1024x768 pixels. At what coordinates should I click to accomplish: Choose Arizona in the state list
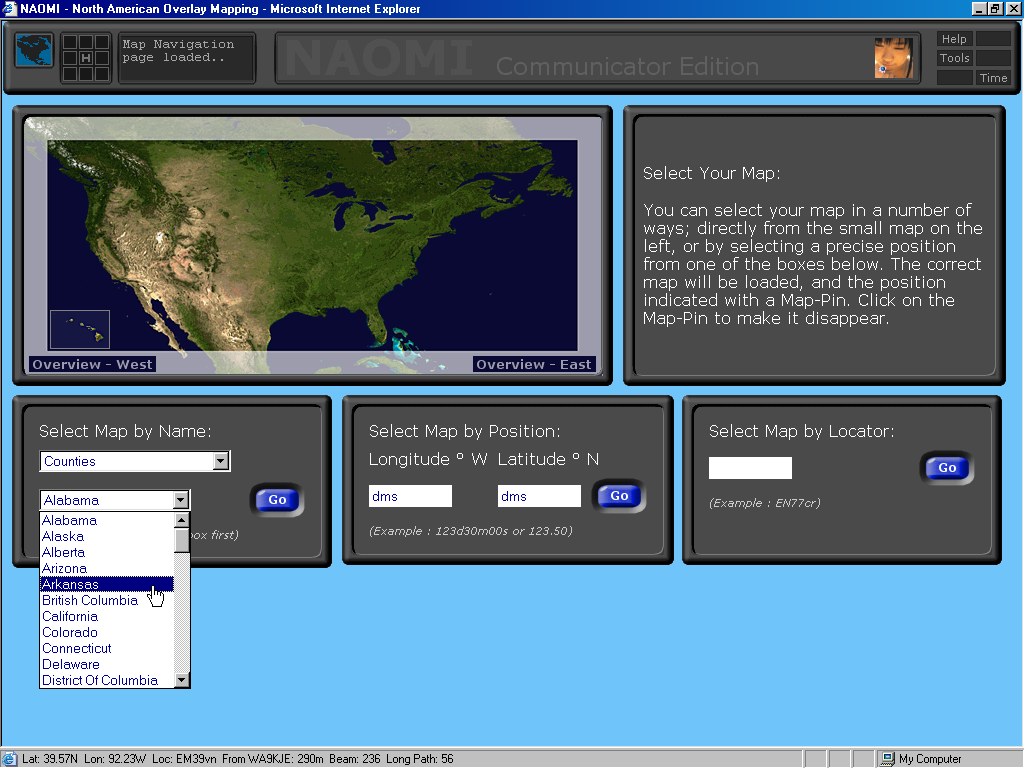pyautogui.click(x=107, y=568)
